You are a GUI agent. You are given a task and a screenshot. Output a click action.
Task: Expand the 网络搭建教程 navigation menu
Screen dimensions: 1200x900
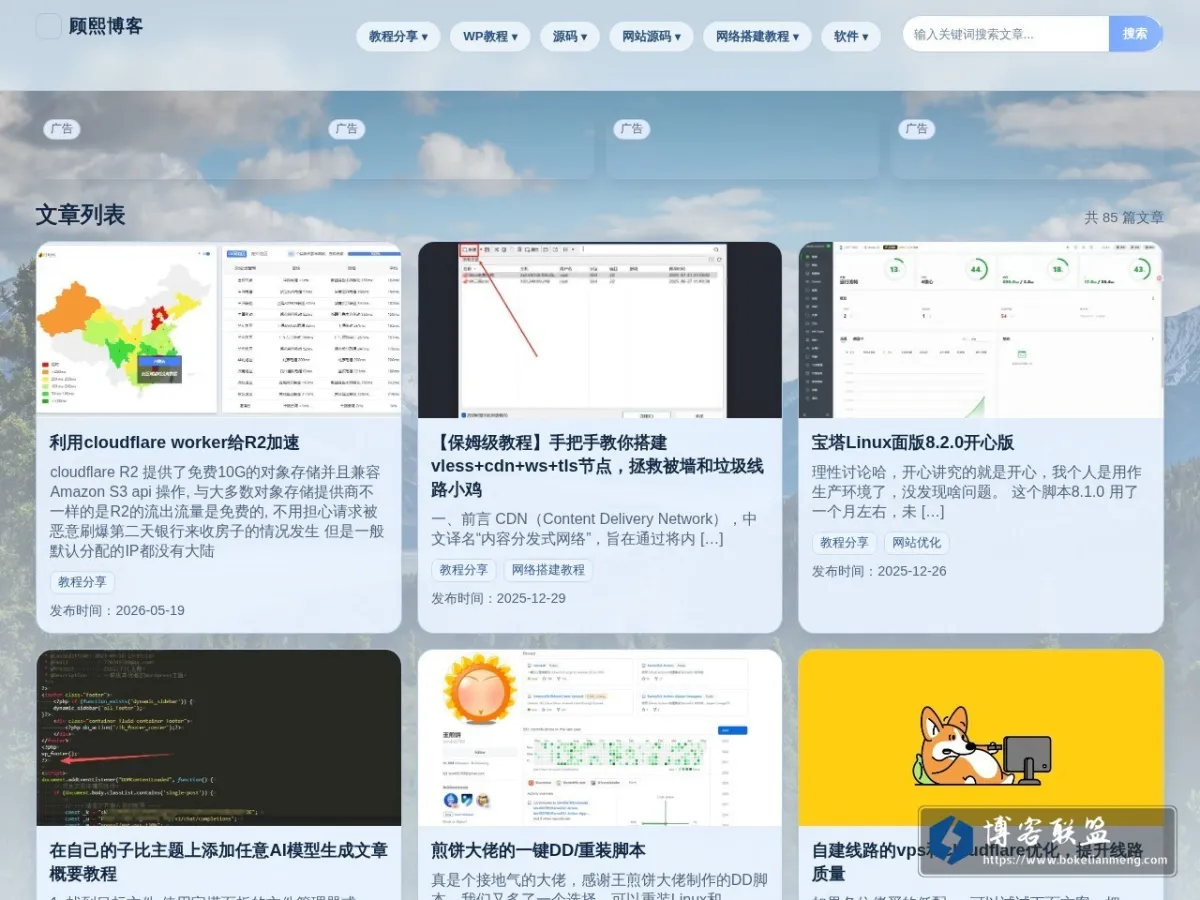pos(757,36)
